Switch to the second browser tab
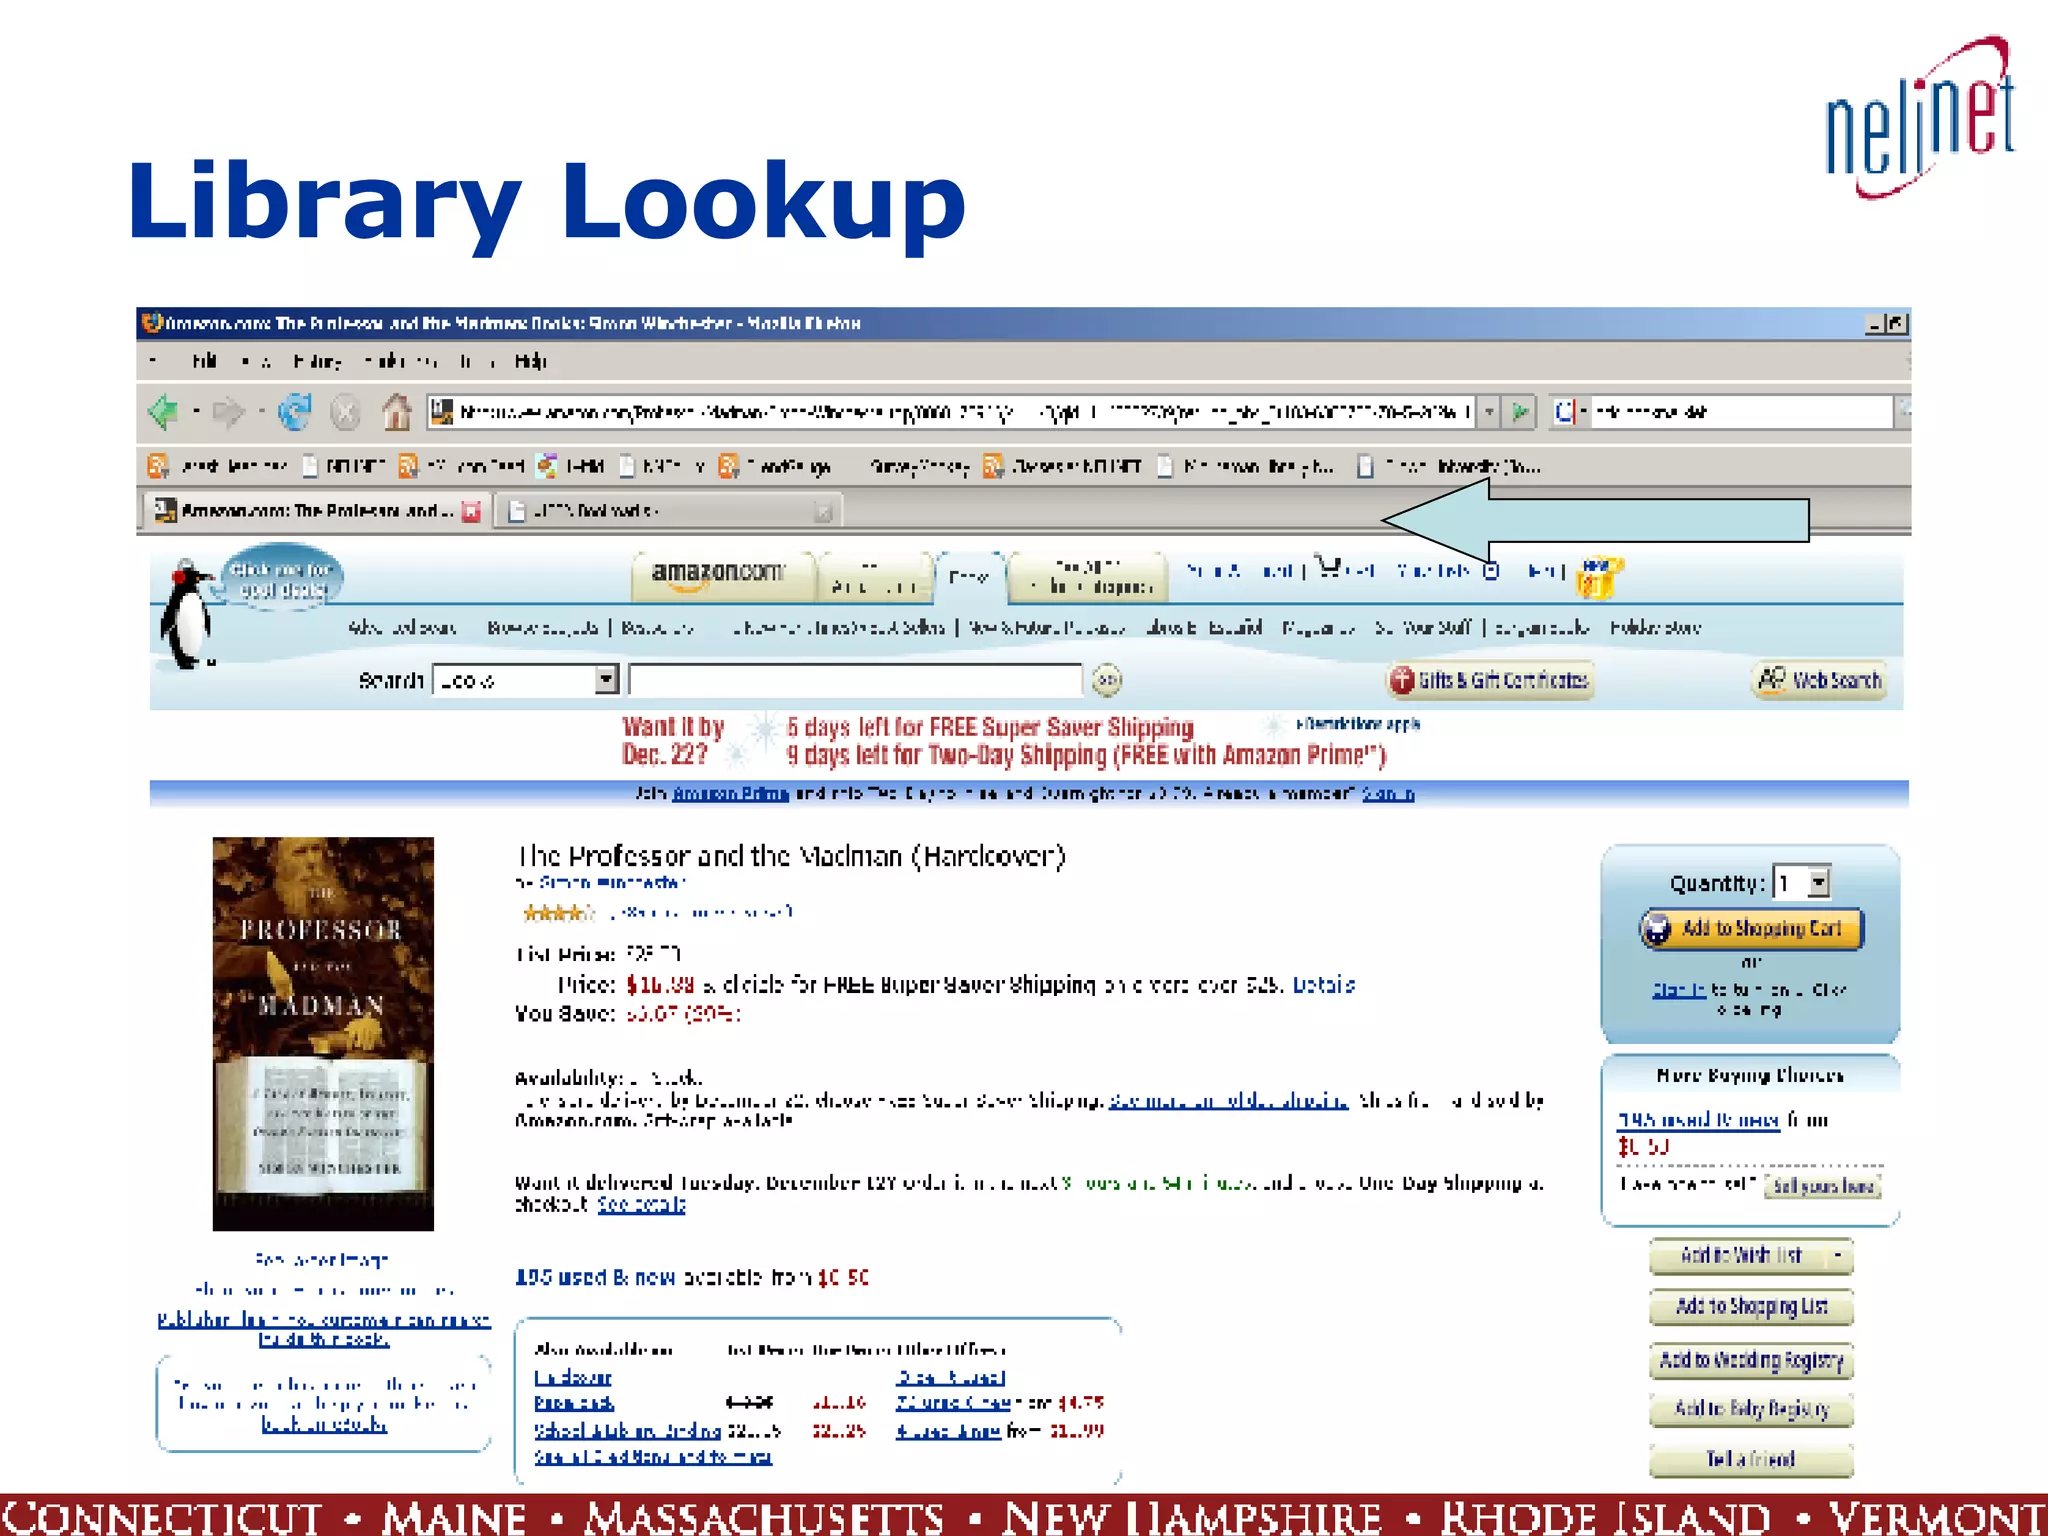 (x=668, y=511)
